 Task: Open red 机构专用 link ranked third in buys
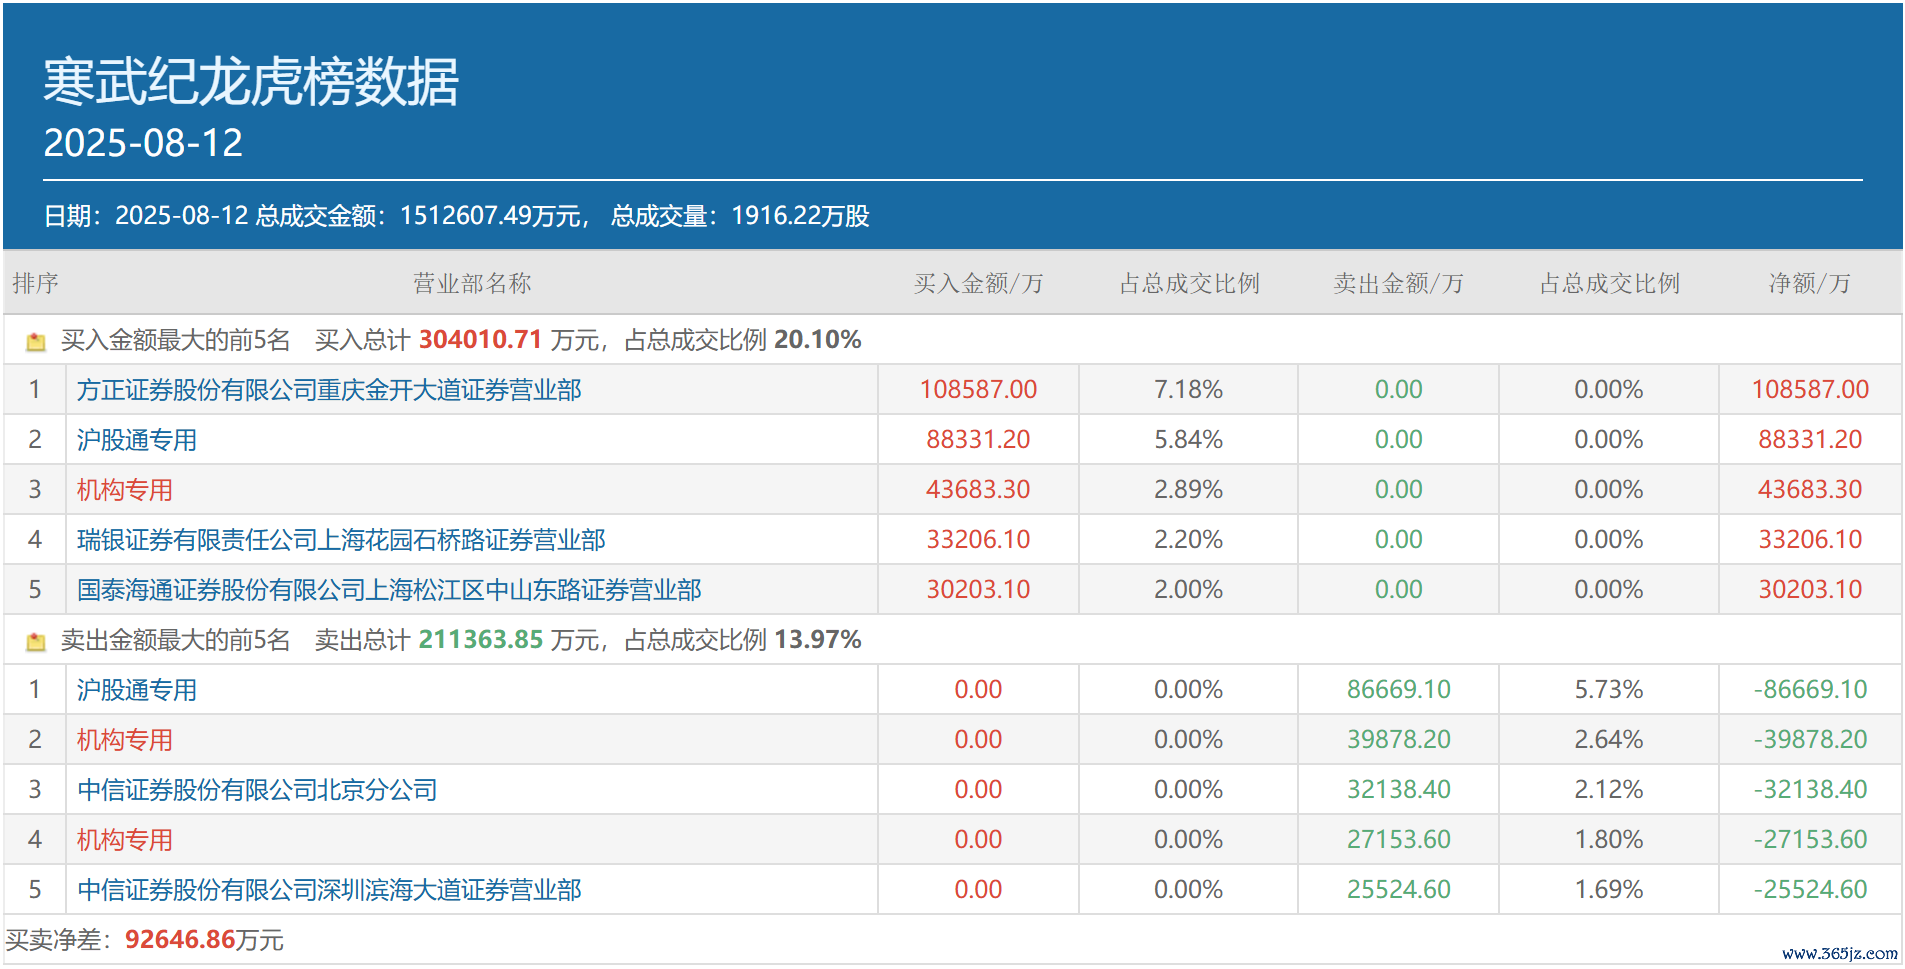125,490
